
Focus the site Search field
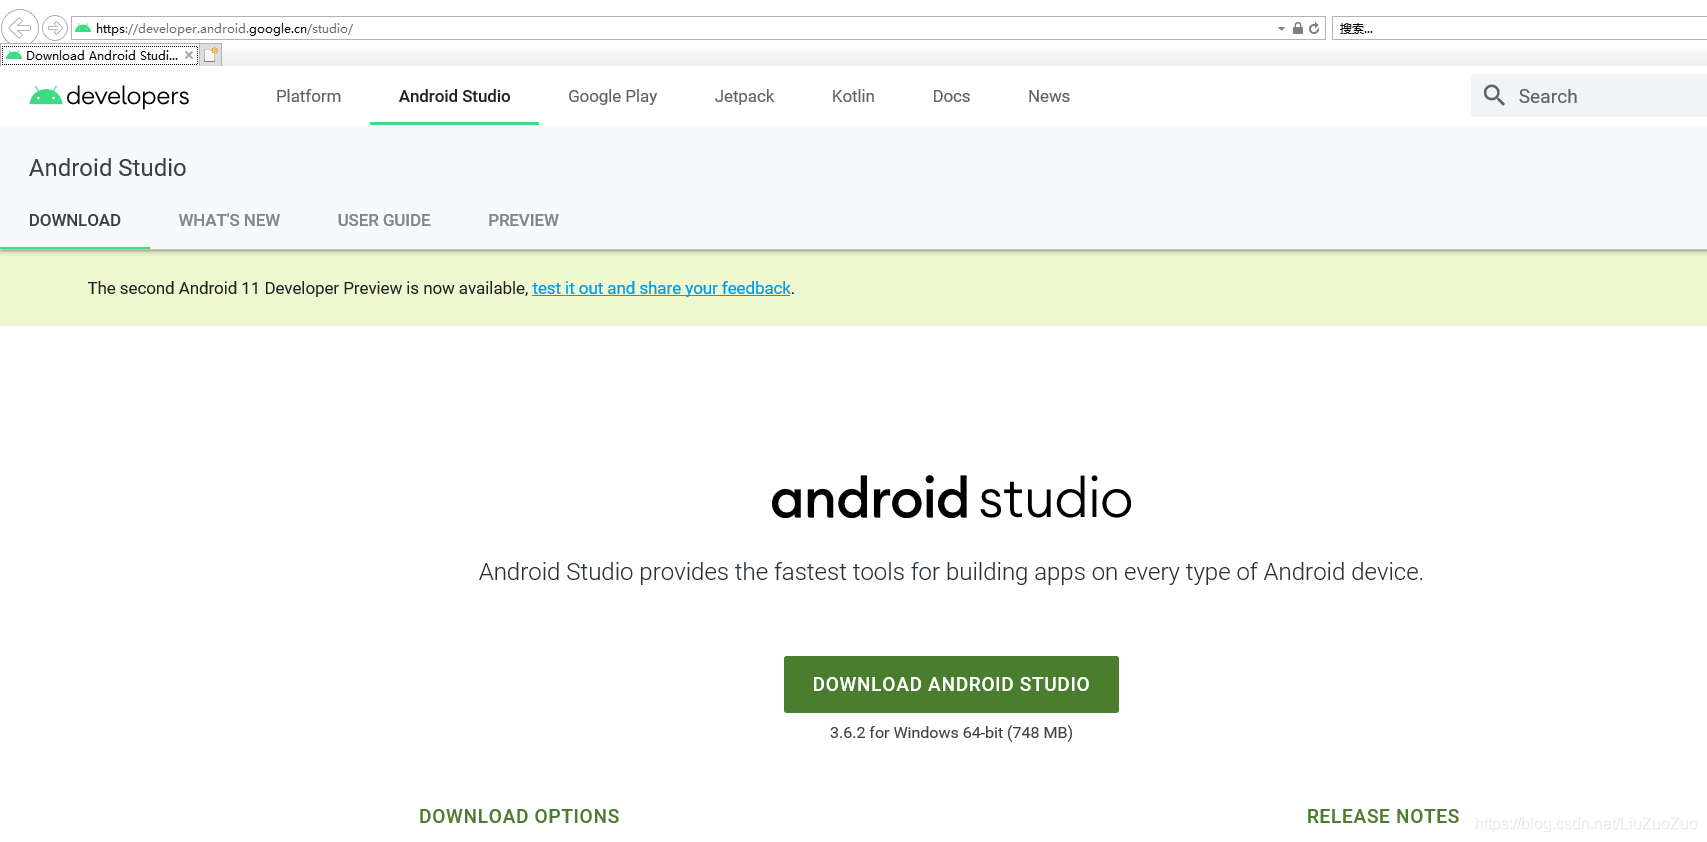[x=1589, y=96]
